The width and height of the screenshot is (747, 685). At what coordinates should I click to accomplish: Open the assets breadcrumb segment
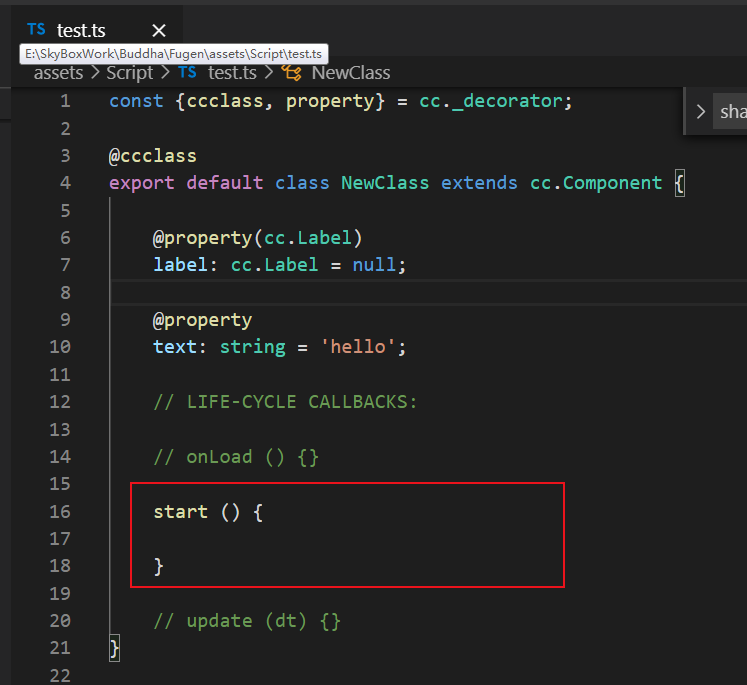pyautogui.click(x=58, y=73)
